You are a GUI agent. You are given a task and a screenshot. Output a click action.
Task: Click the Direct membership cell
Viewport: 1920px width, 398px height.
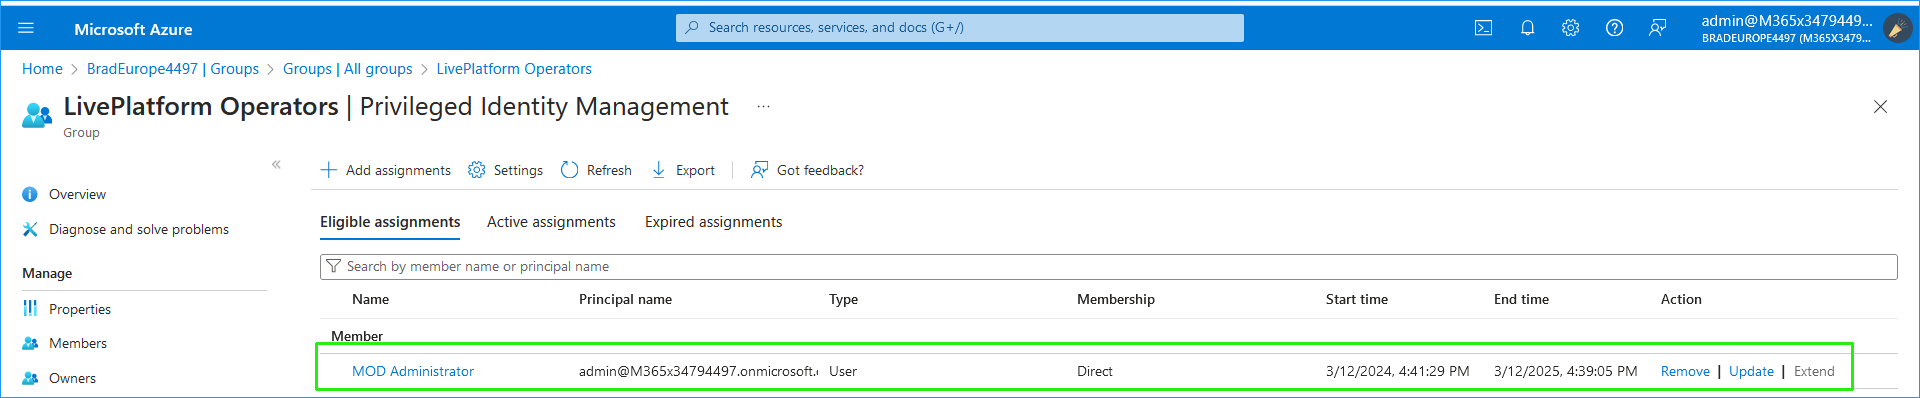point(1095,371)
